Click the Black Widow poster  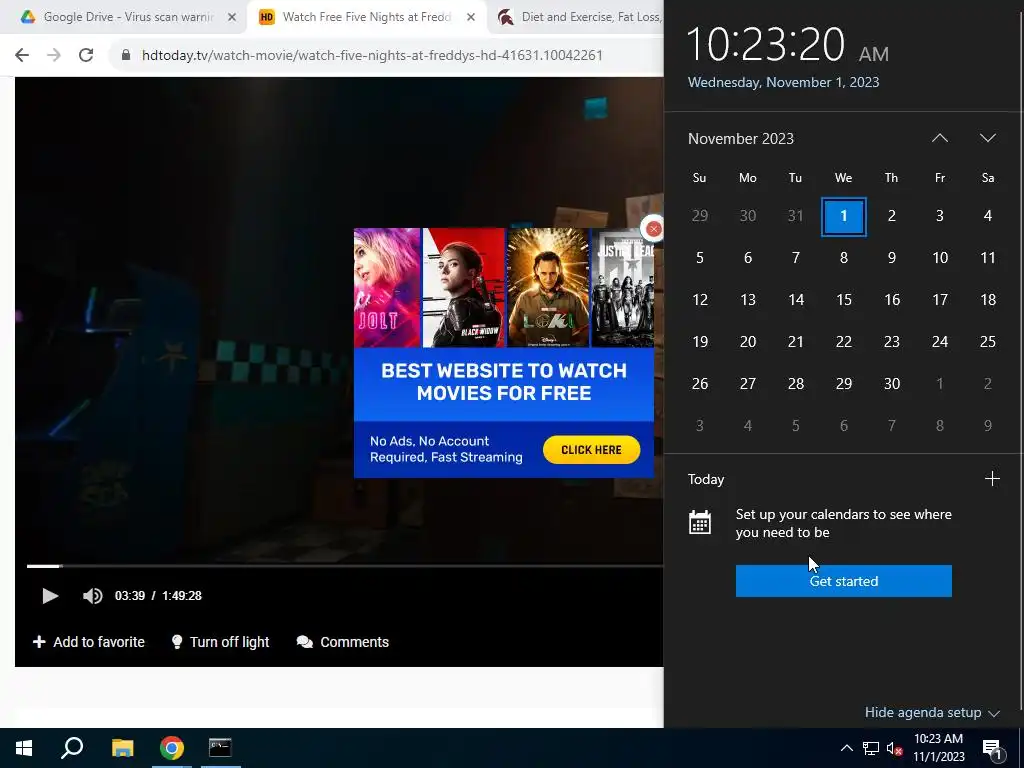coord(464,287)
